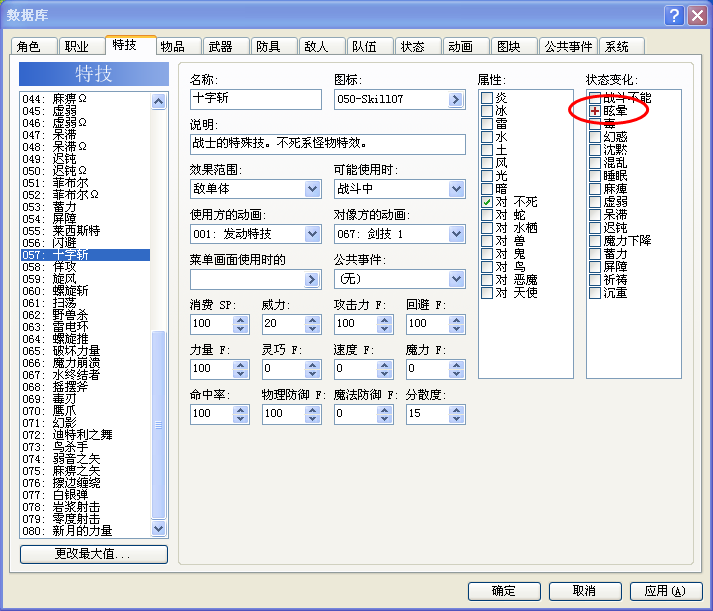
Task: Click the 说明 description text field
Action: [327, 144]
